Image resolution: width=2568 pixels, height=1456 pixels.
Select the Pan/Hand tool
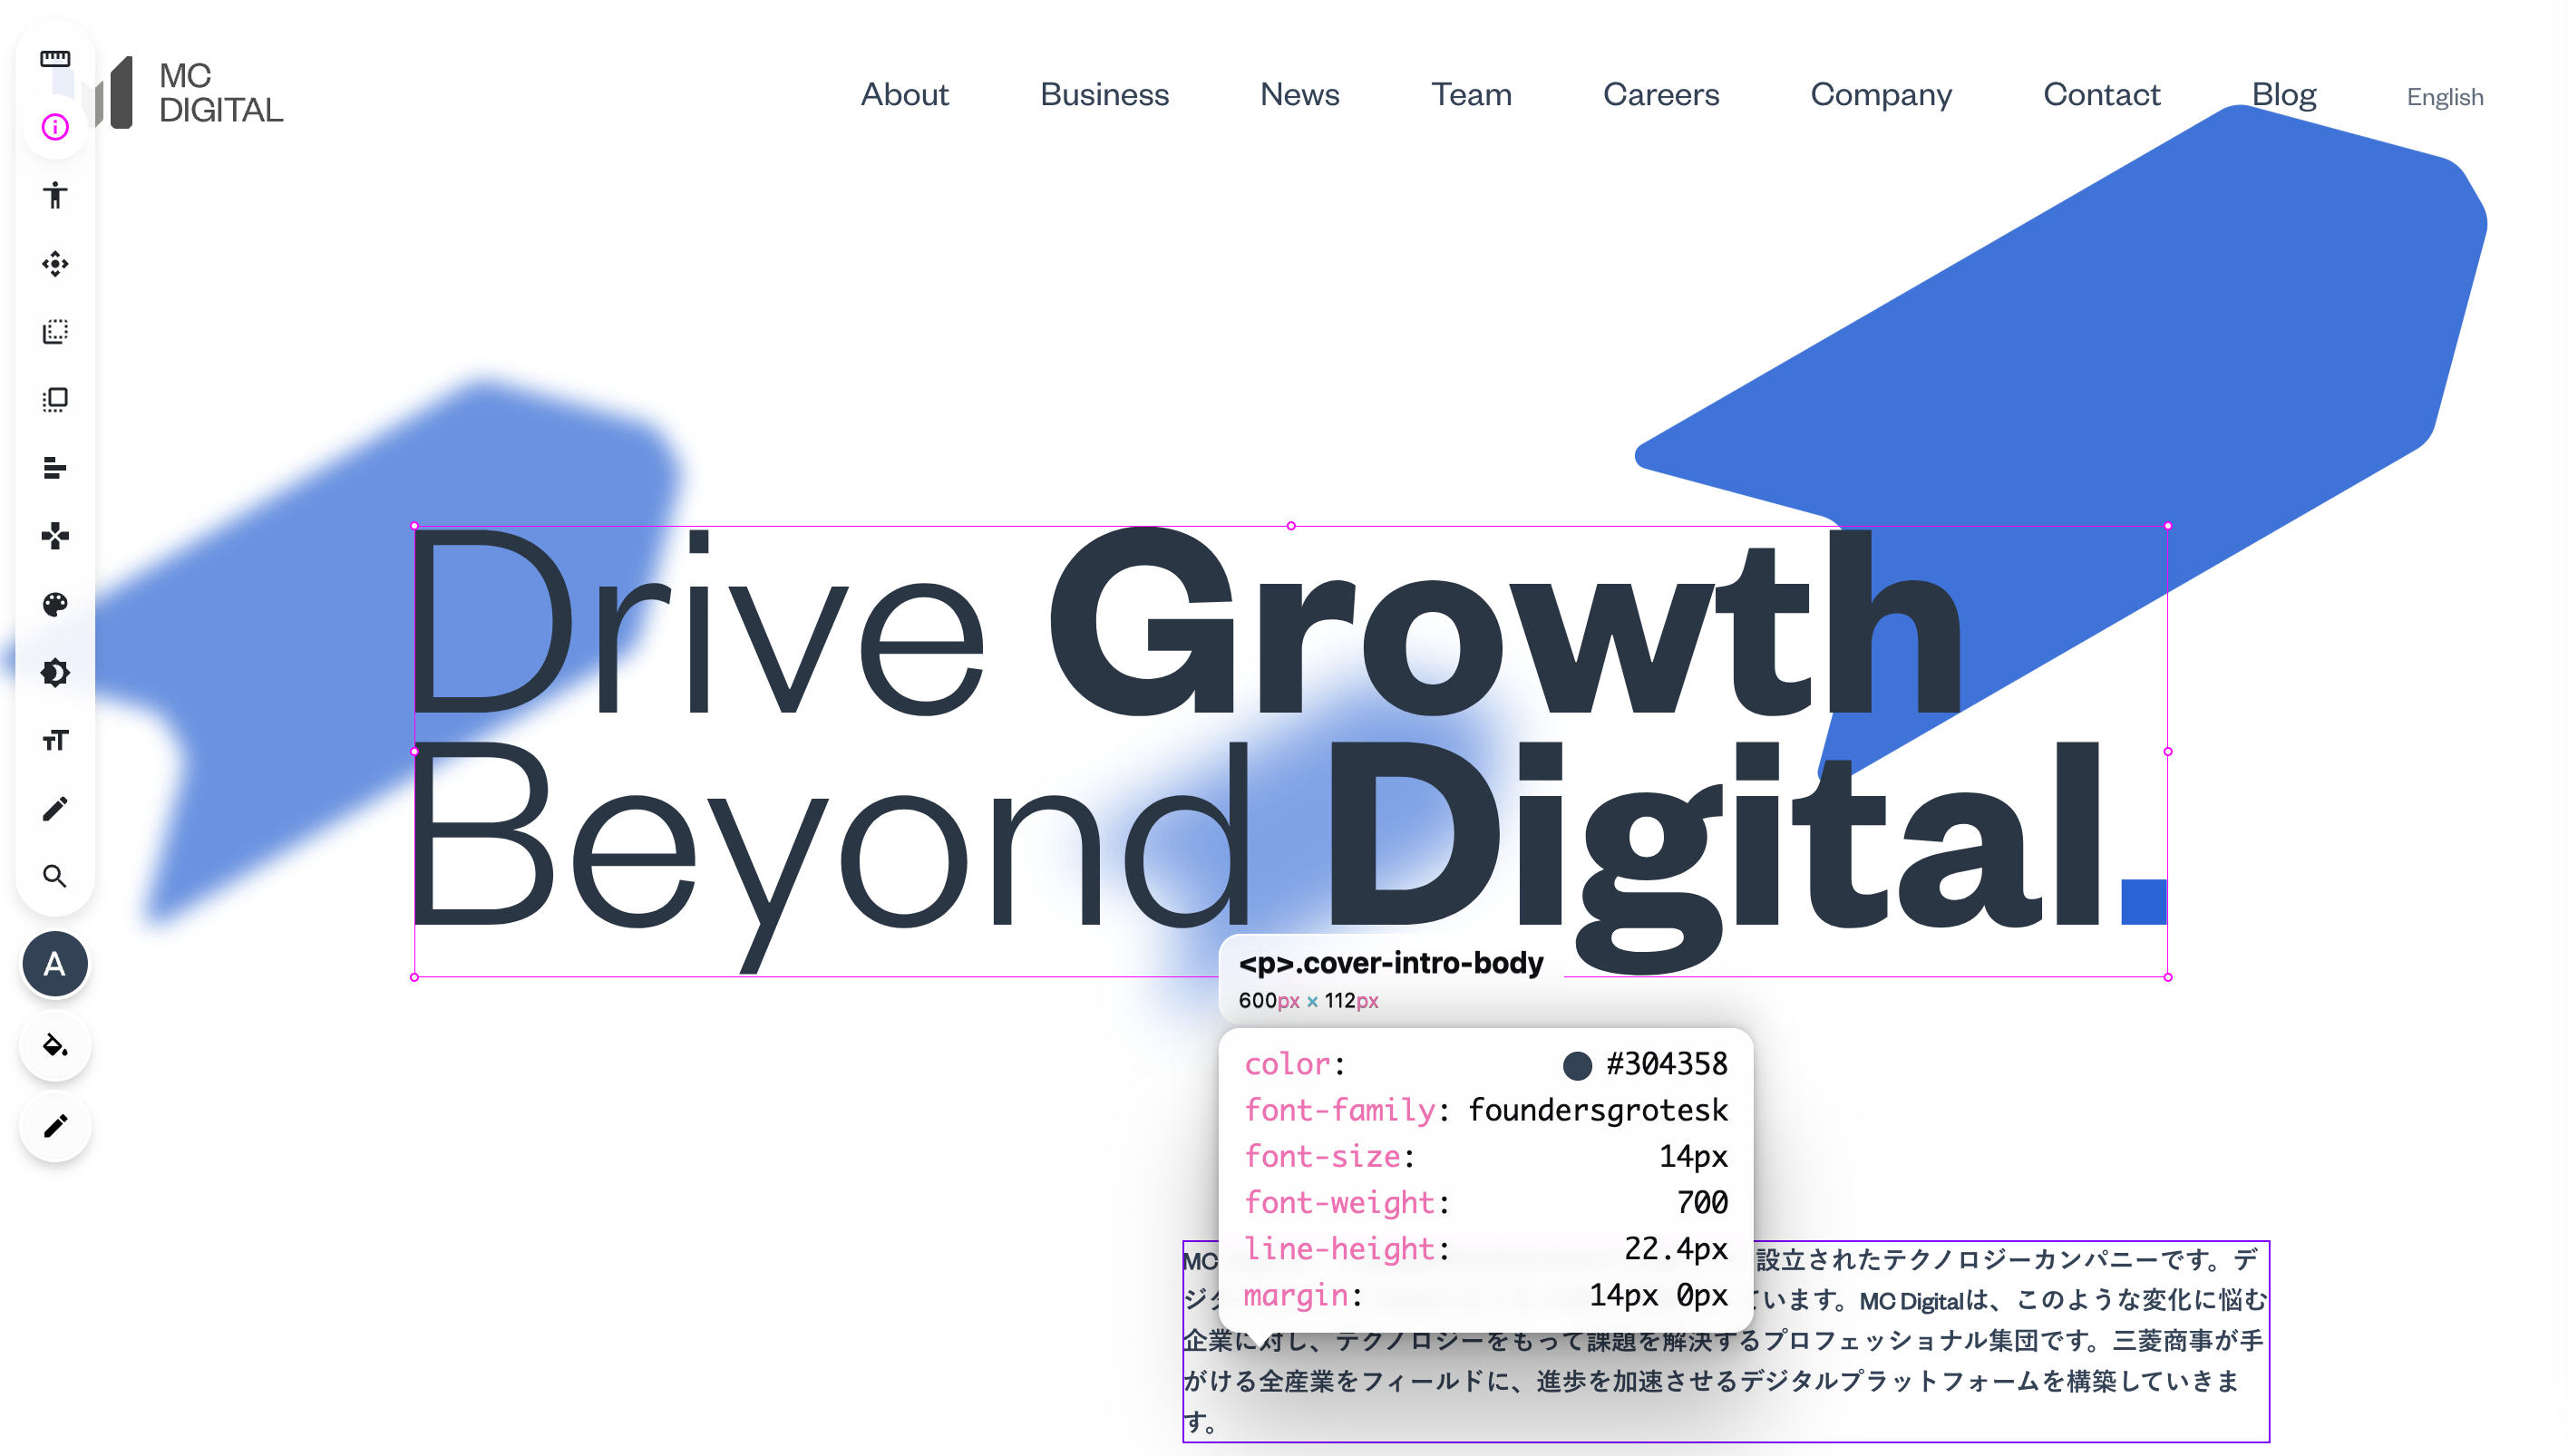(x=56, y=263)
